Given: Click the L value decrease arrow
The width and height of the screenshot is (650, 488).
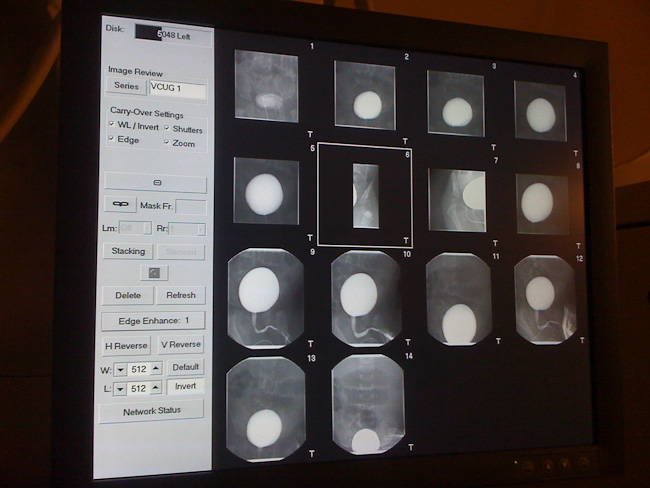Looking at the screenshot, I should 120,387.
